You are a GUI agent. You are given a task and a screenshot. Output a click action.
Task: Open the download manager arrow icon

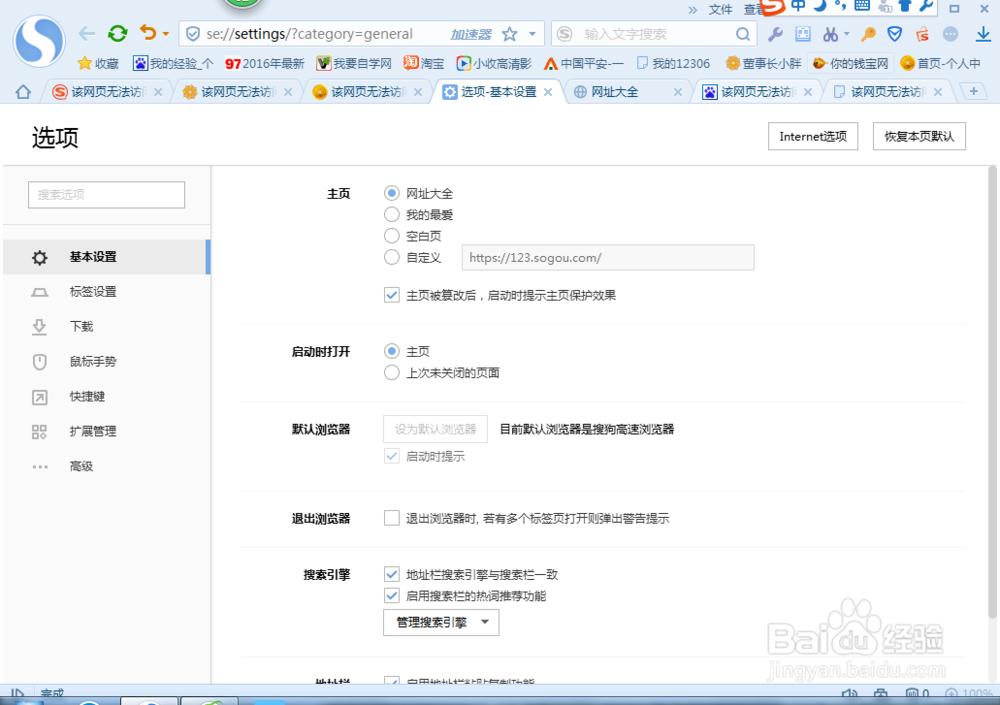click(982, 33)
